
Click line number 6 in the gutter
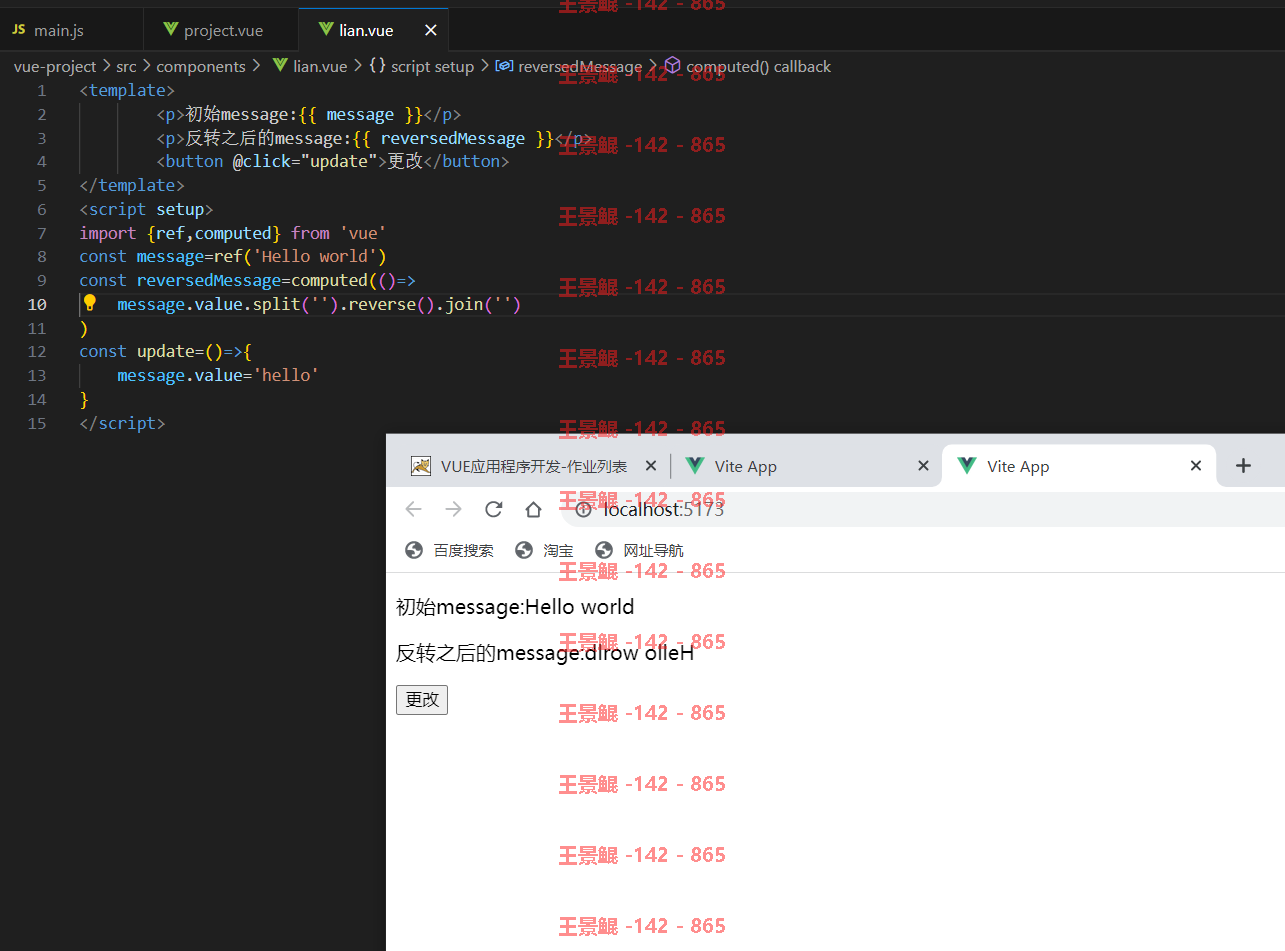point(41,209)
